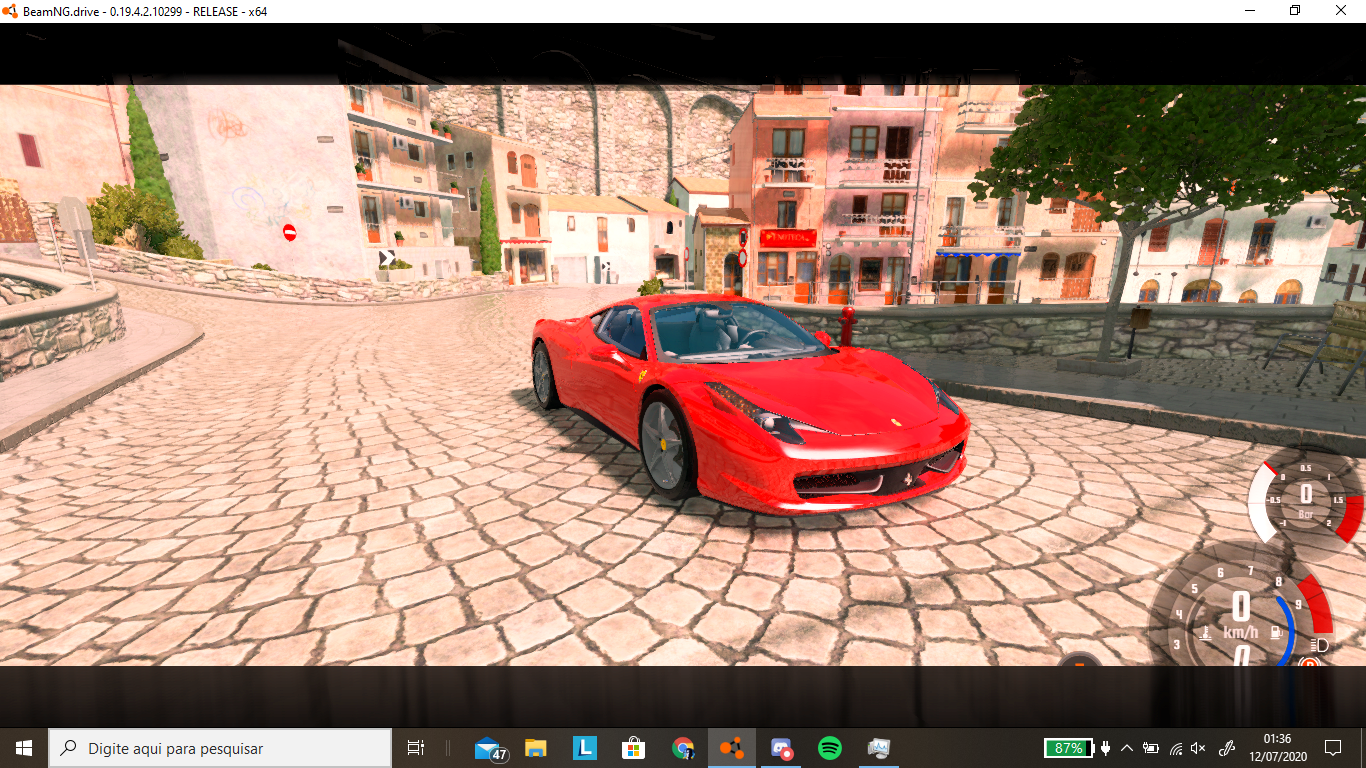1366x768 pixels.
Task: Select the BeamNG.drive taskbar icon
Action: tap(732, 748)
